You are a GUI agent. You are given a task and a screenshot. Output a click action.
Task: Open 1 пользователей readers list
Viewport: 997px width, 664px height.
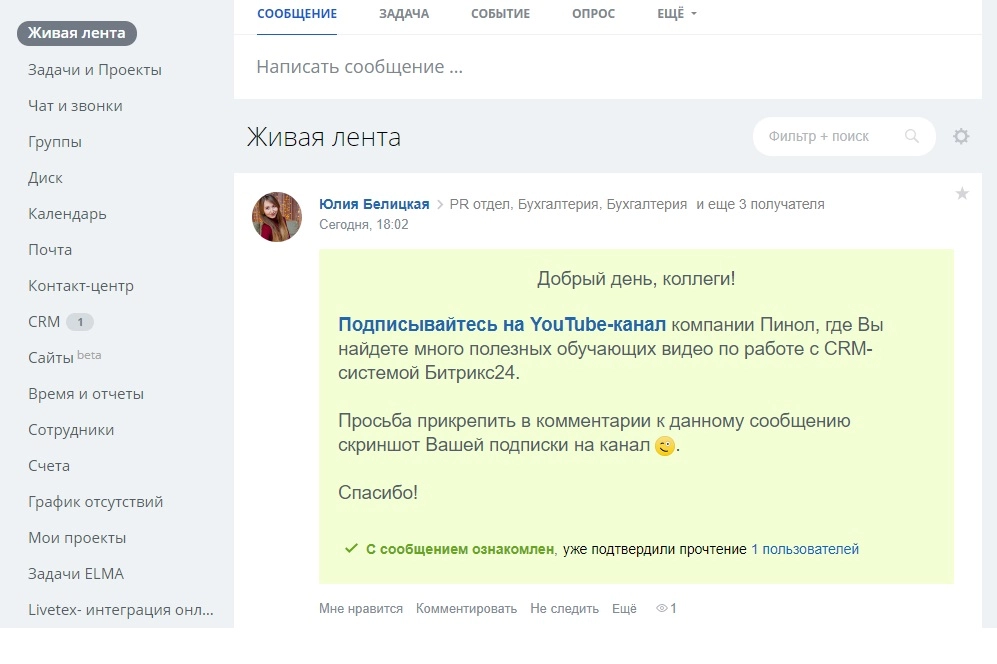click(805, 549)
